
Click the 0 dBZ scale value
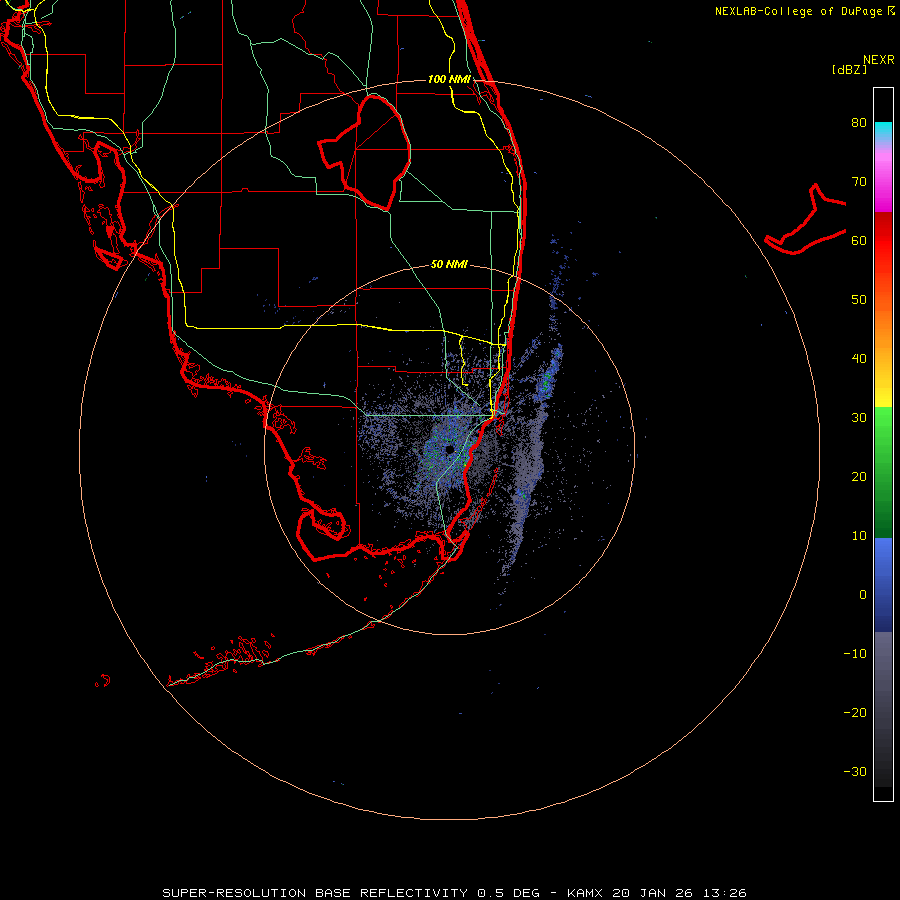coord(863,595)
